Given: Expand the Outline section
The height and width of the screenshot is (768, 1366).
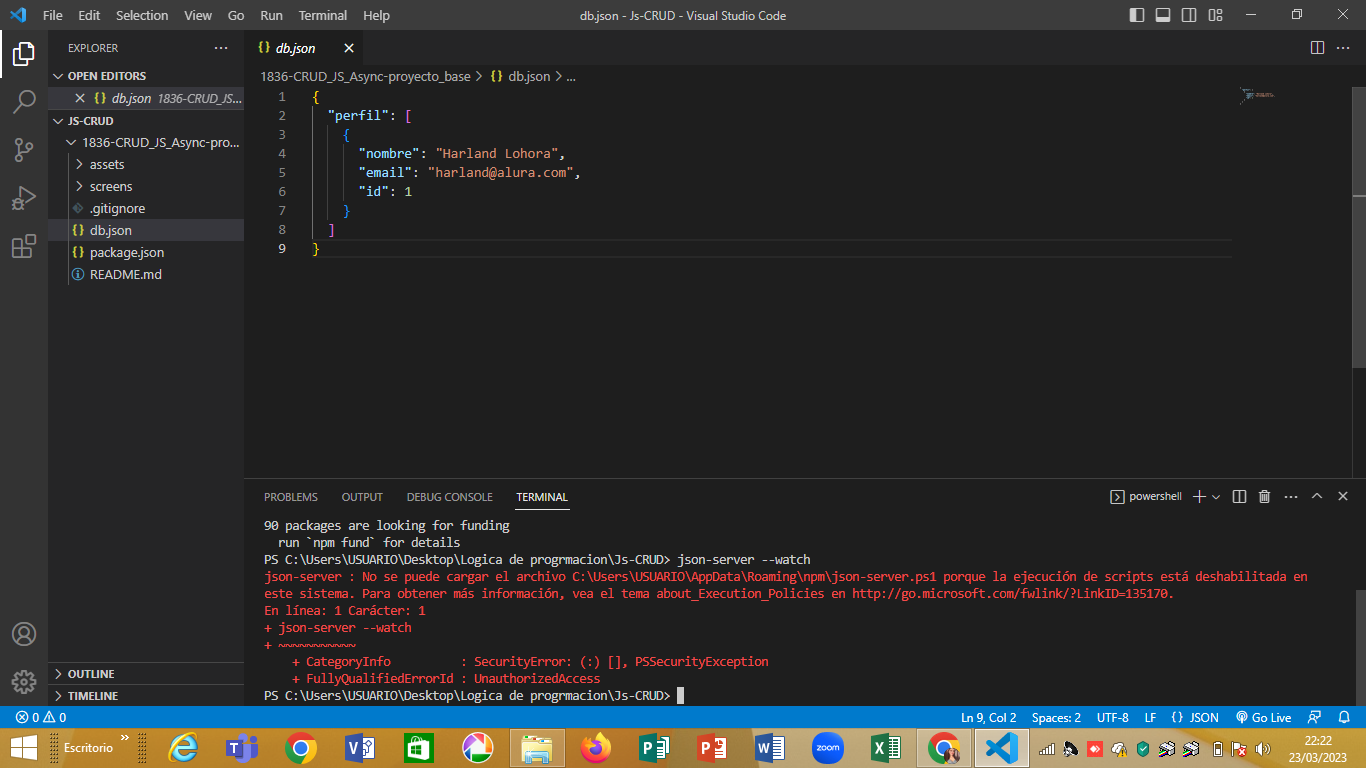Looking at the screenshot, I should [146, 674].
